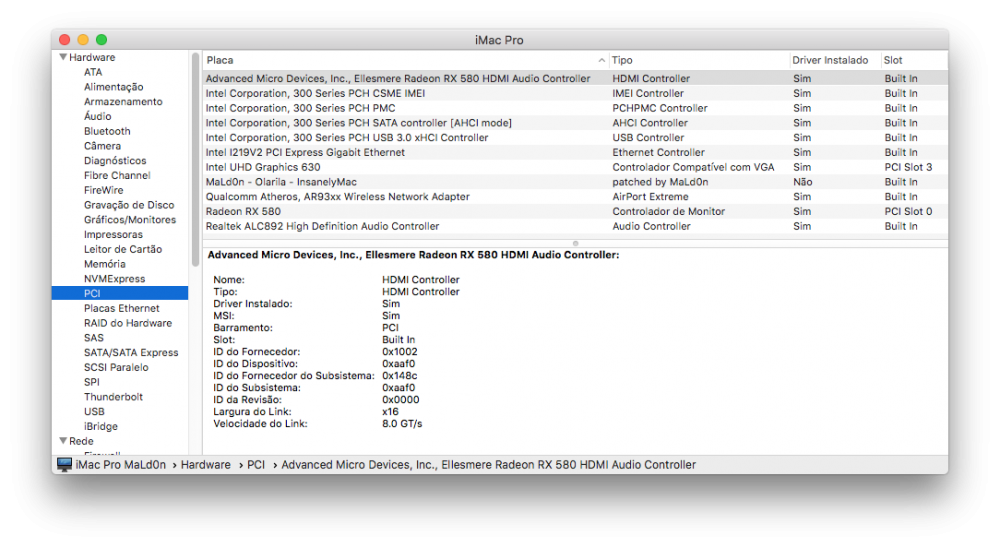The height and width of the screenshot is (548, 1000).
Task: Click the split divider handle dot
Action: coord(575,243)
